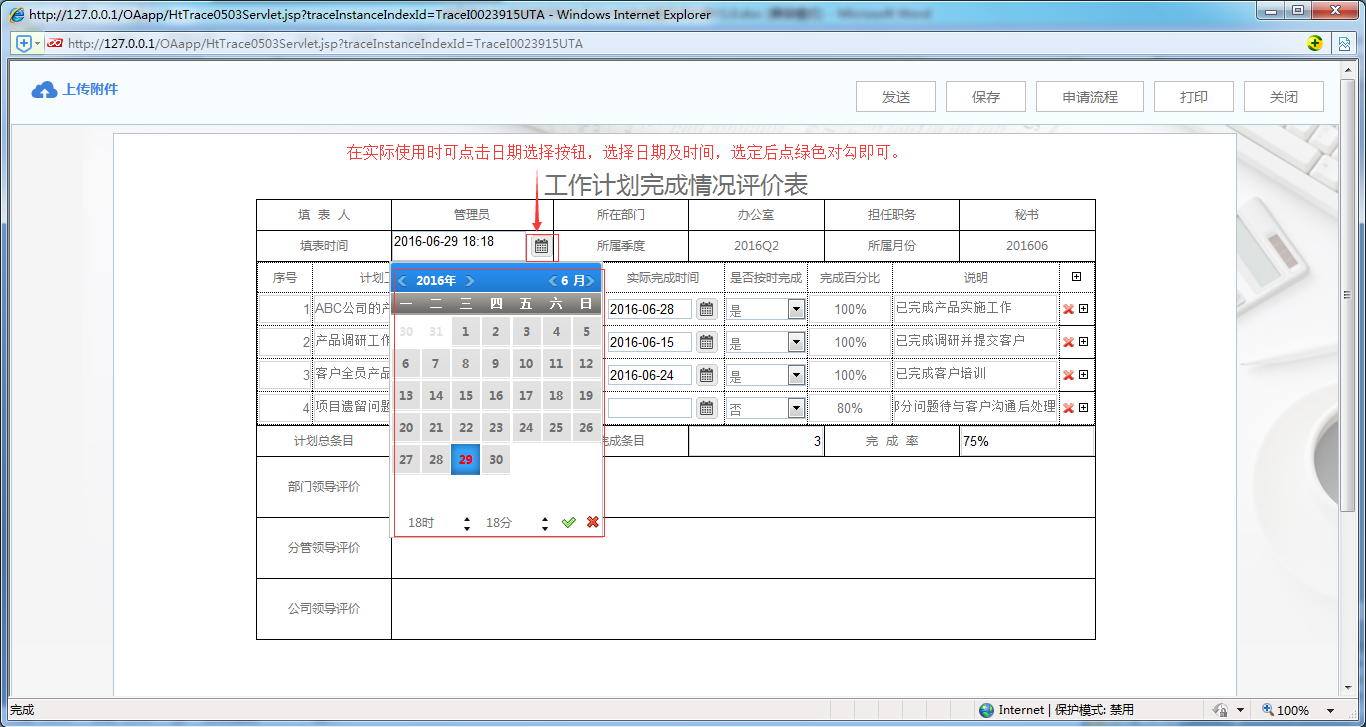
Task: Open calendar for empty row 4 date
Action: coord(705,407)
